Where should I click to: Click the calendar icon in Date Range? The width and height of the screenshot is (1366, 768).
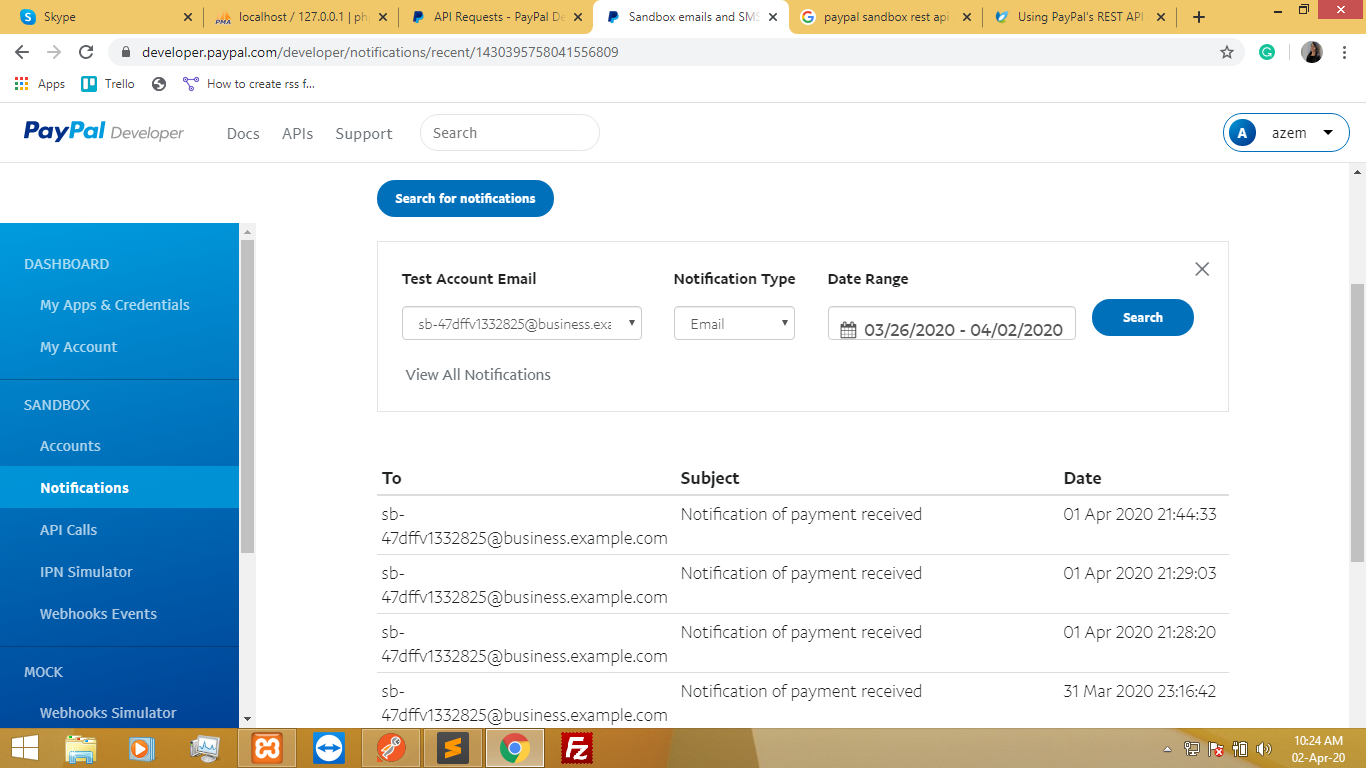point(848,330)
